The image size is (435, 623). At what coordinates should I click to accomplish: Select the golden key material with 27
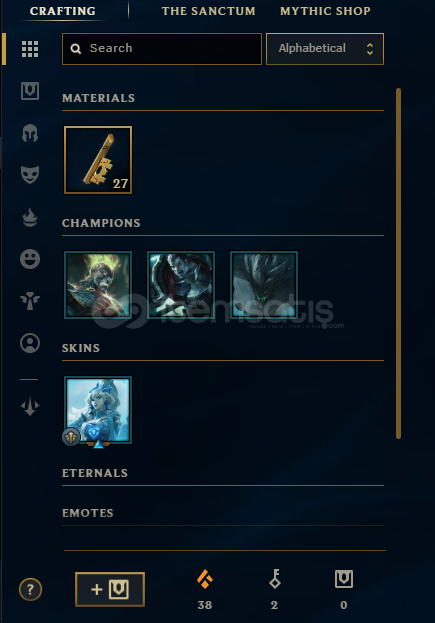tap(98, 160)
